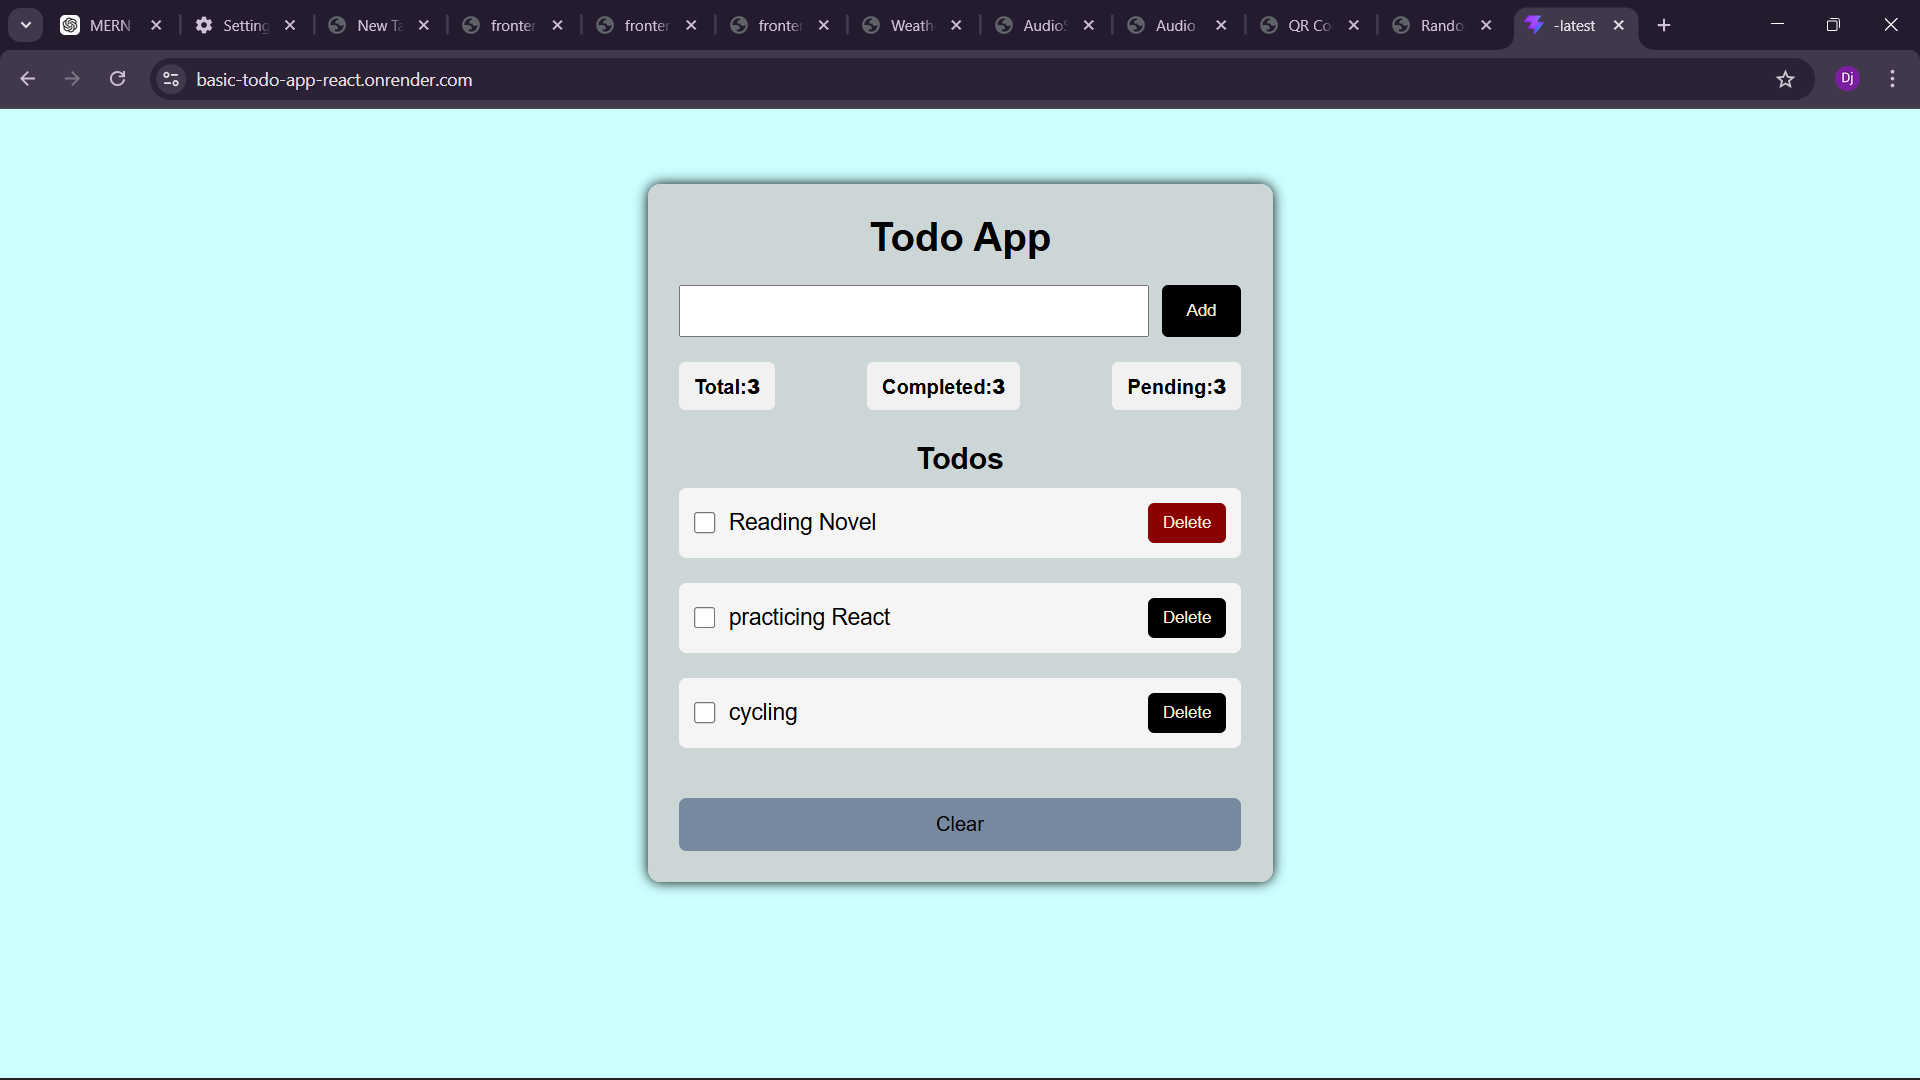Click the Total:3 counter

727,387
